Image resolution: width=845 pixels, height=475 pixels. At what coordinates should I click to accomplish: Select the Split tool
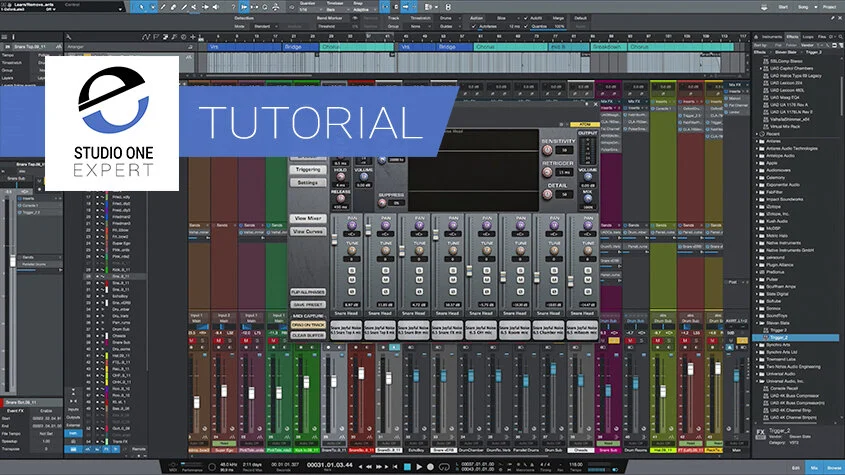[x=163, y=7]
